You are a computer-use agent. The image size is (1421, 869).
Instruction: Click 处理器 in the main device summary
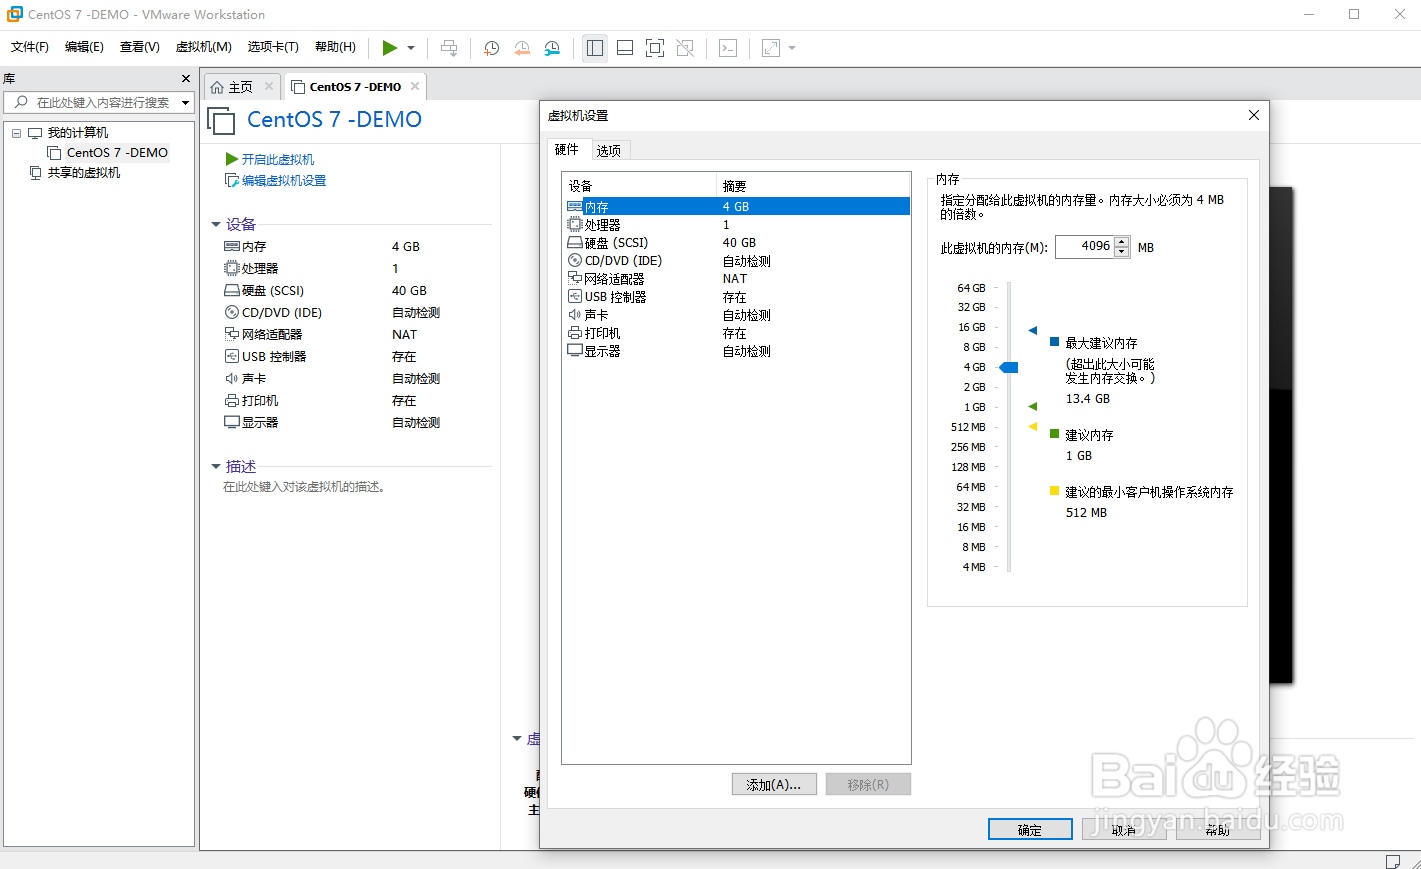260,269
